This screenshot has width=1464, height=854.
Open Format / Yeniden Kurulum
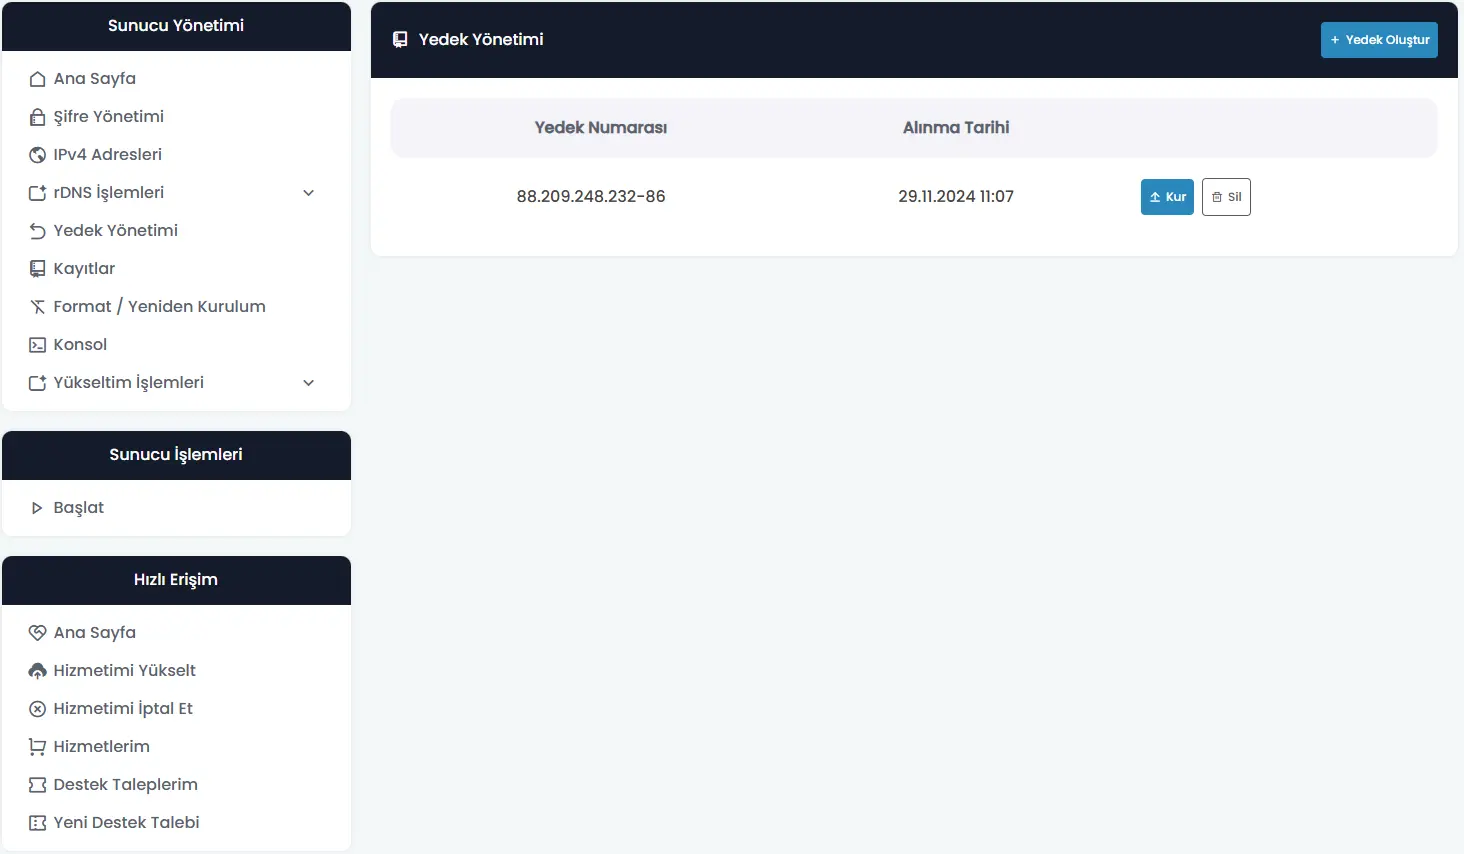(160, 307)
